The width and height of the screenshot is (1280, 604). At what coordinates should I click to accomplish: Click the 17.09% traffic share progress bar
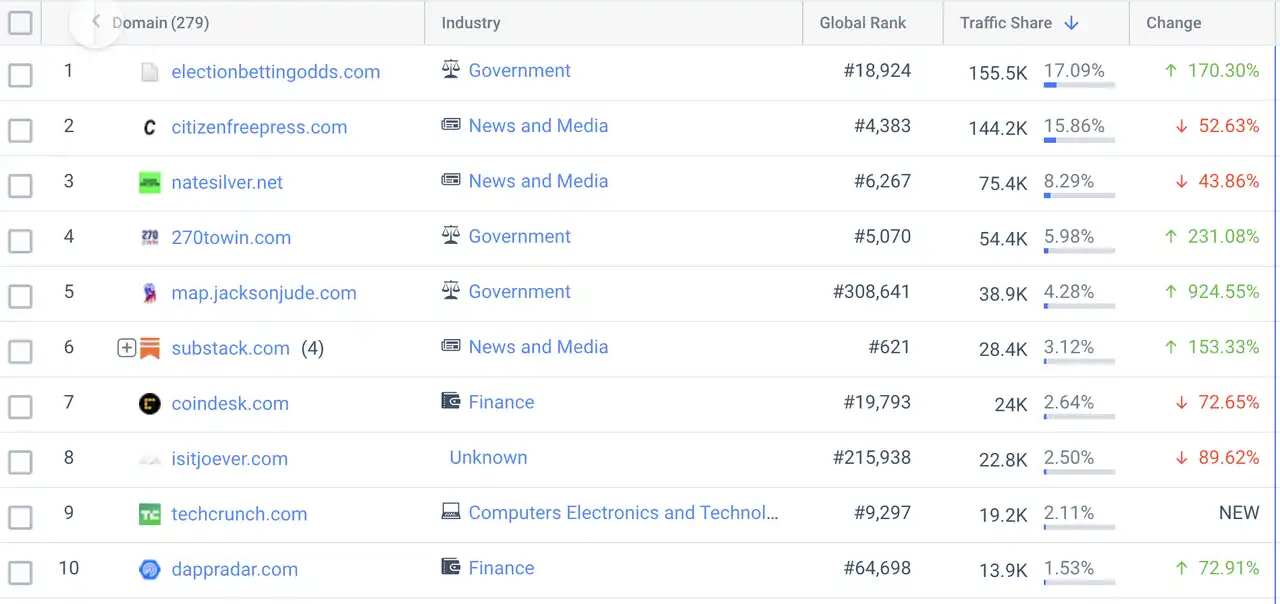[1079, 86]
